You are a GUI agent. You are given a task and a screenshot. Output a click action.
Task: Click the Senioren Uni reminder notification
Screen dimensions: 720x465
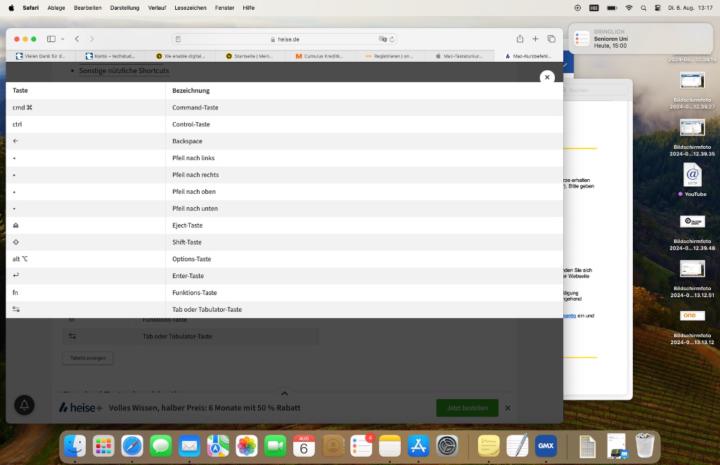(641, 39)
